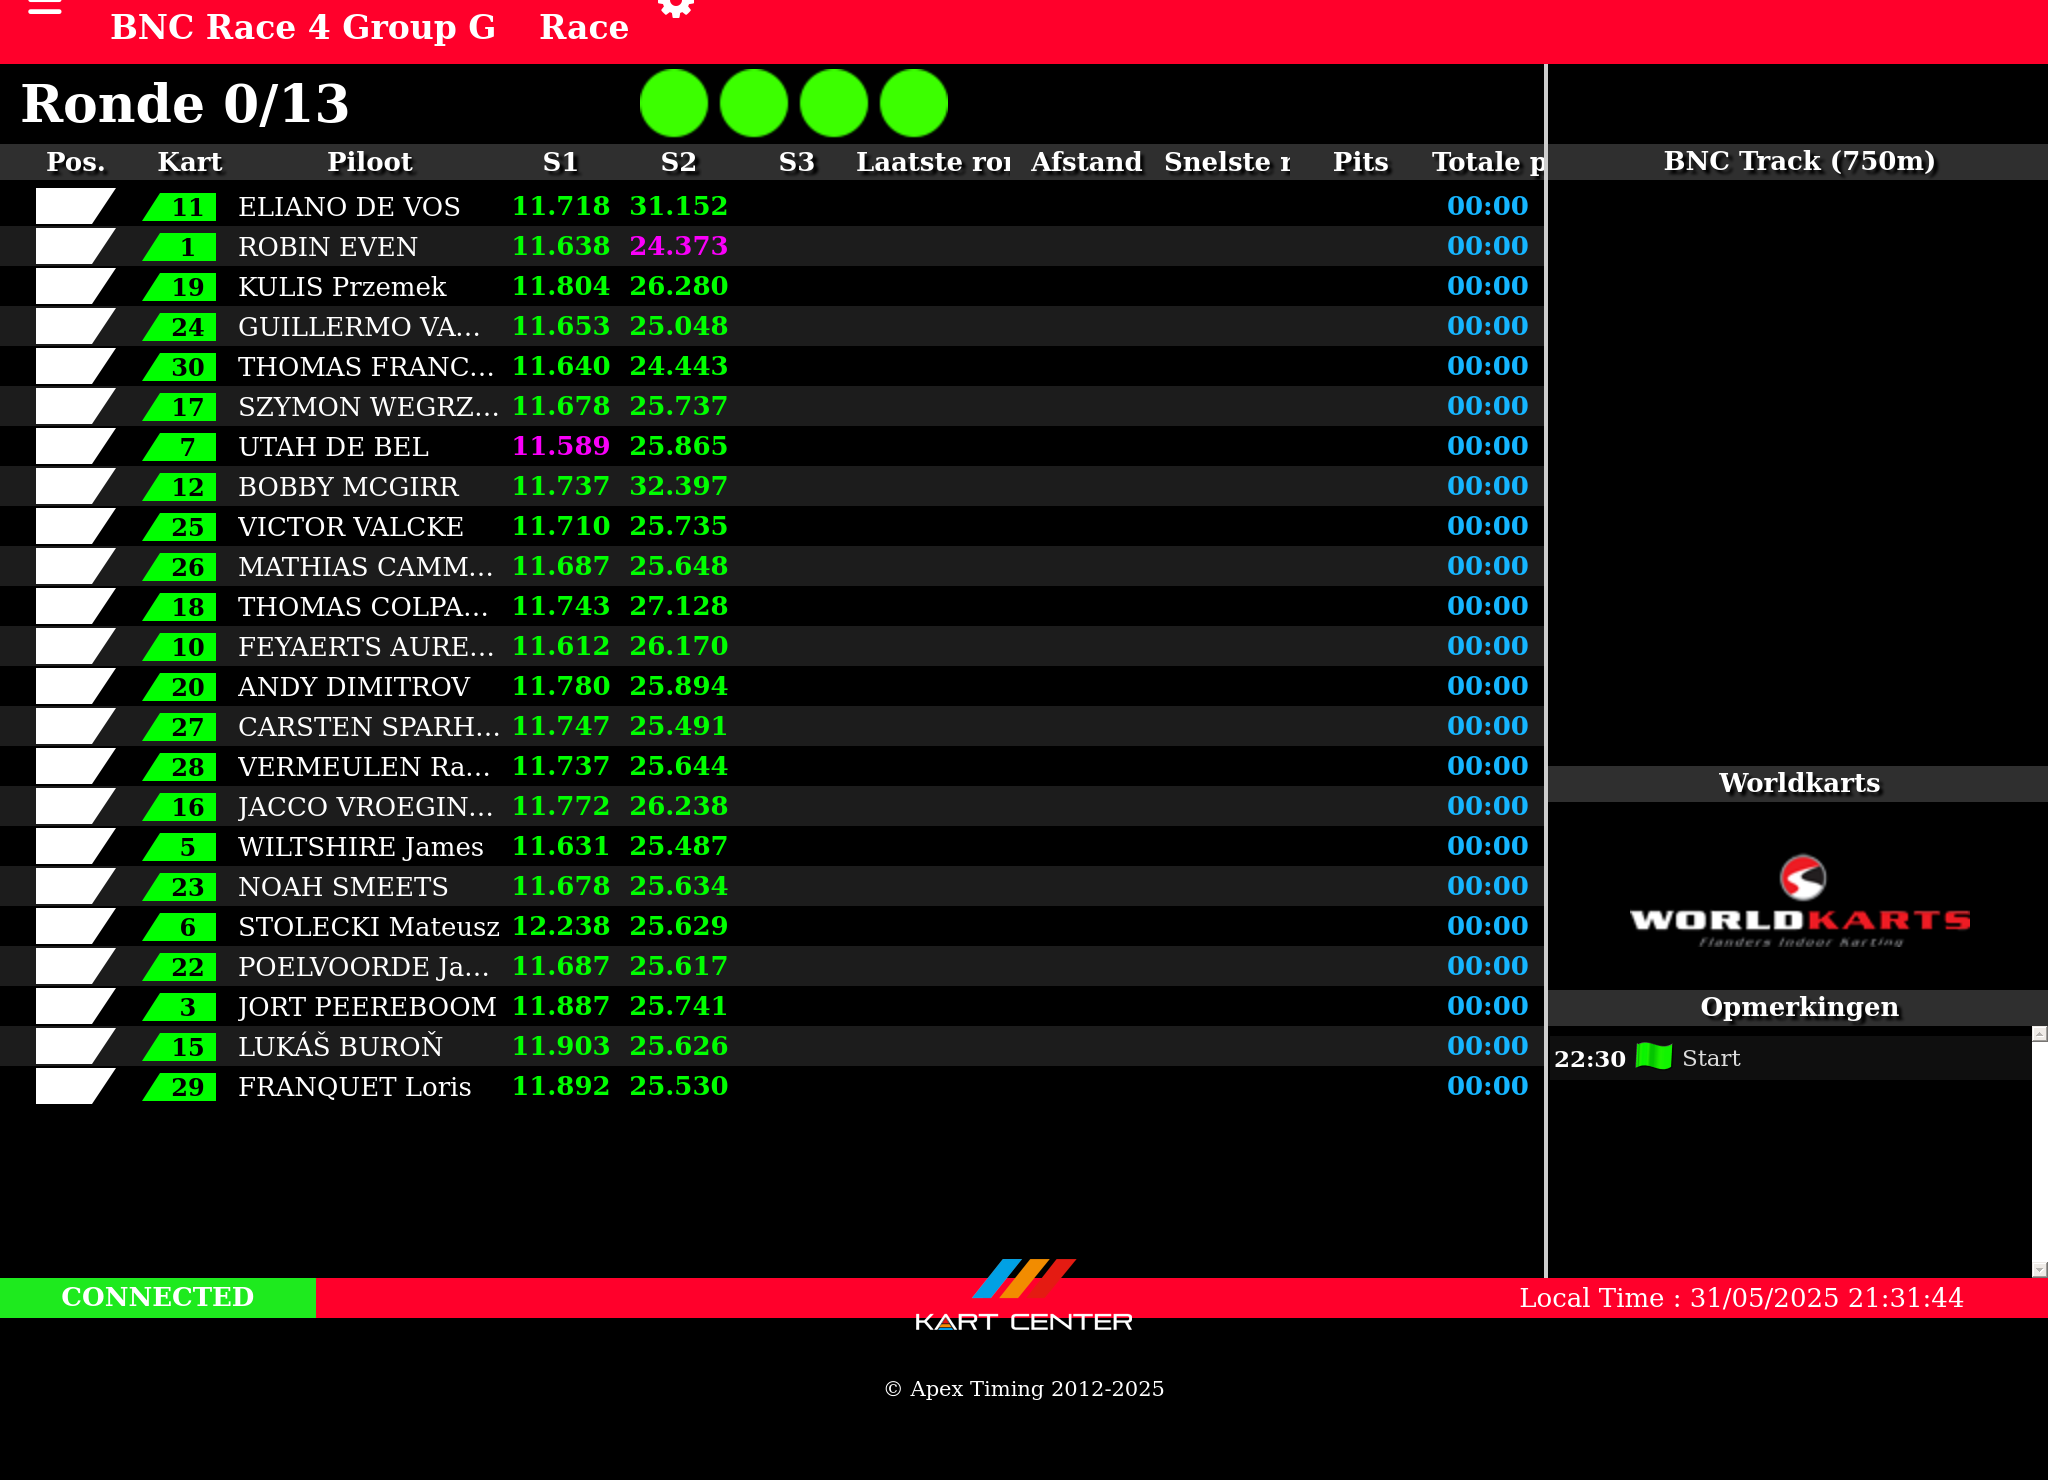2048x1480 pixels.
Task: Click the BNC Track (750m) header
Action: click(x=1798, y=161)
